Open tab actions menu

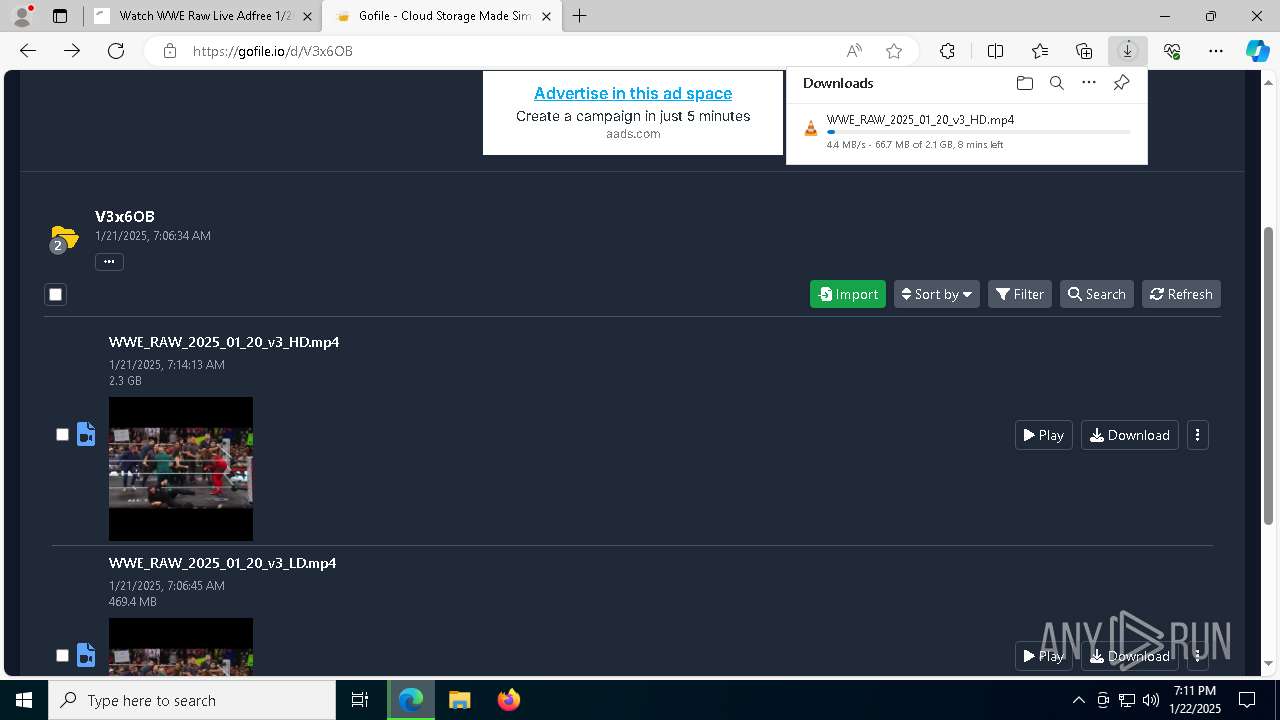[x=60, y=16]
